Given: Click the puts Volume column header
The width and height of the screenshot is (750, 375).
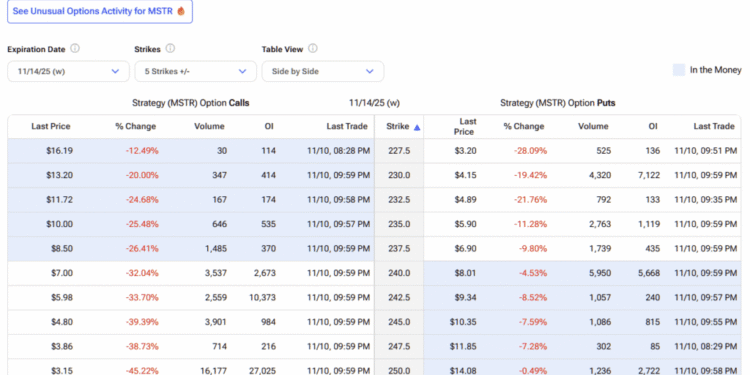Looking at the screenshot, I should pyautogui.click(x=593, y=126).
